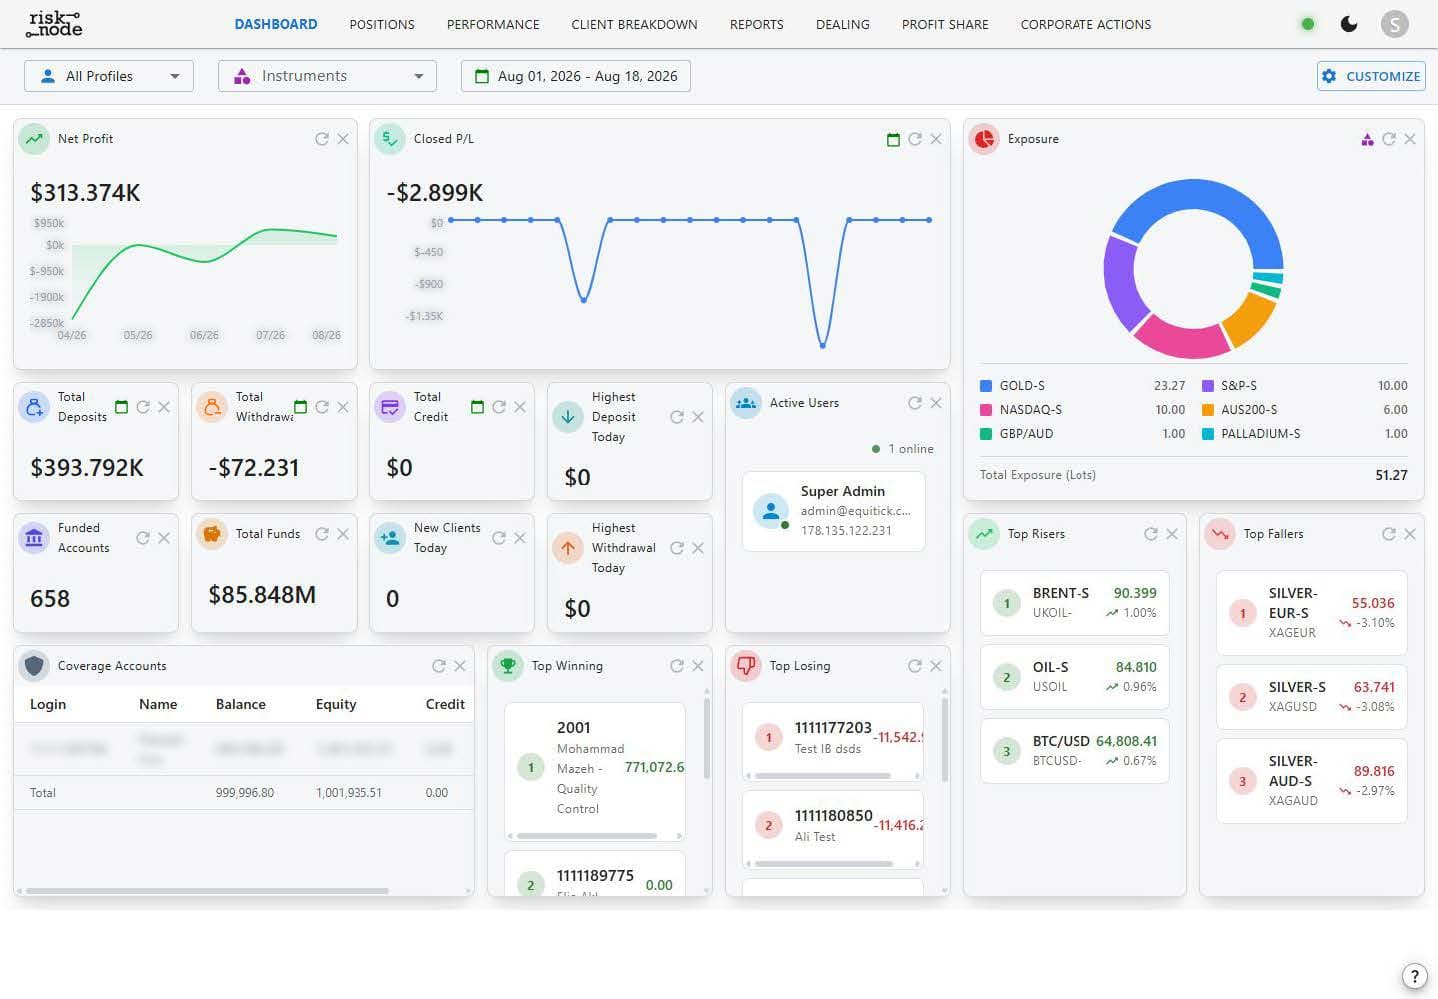This screenshot has width=1438, height=999.
Task: Refresh the Top Fallers widget
Action: coord(1388,534)
